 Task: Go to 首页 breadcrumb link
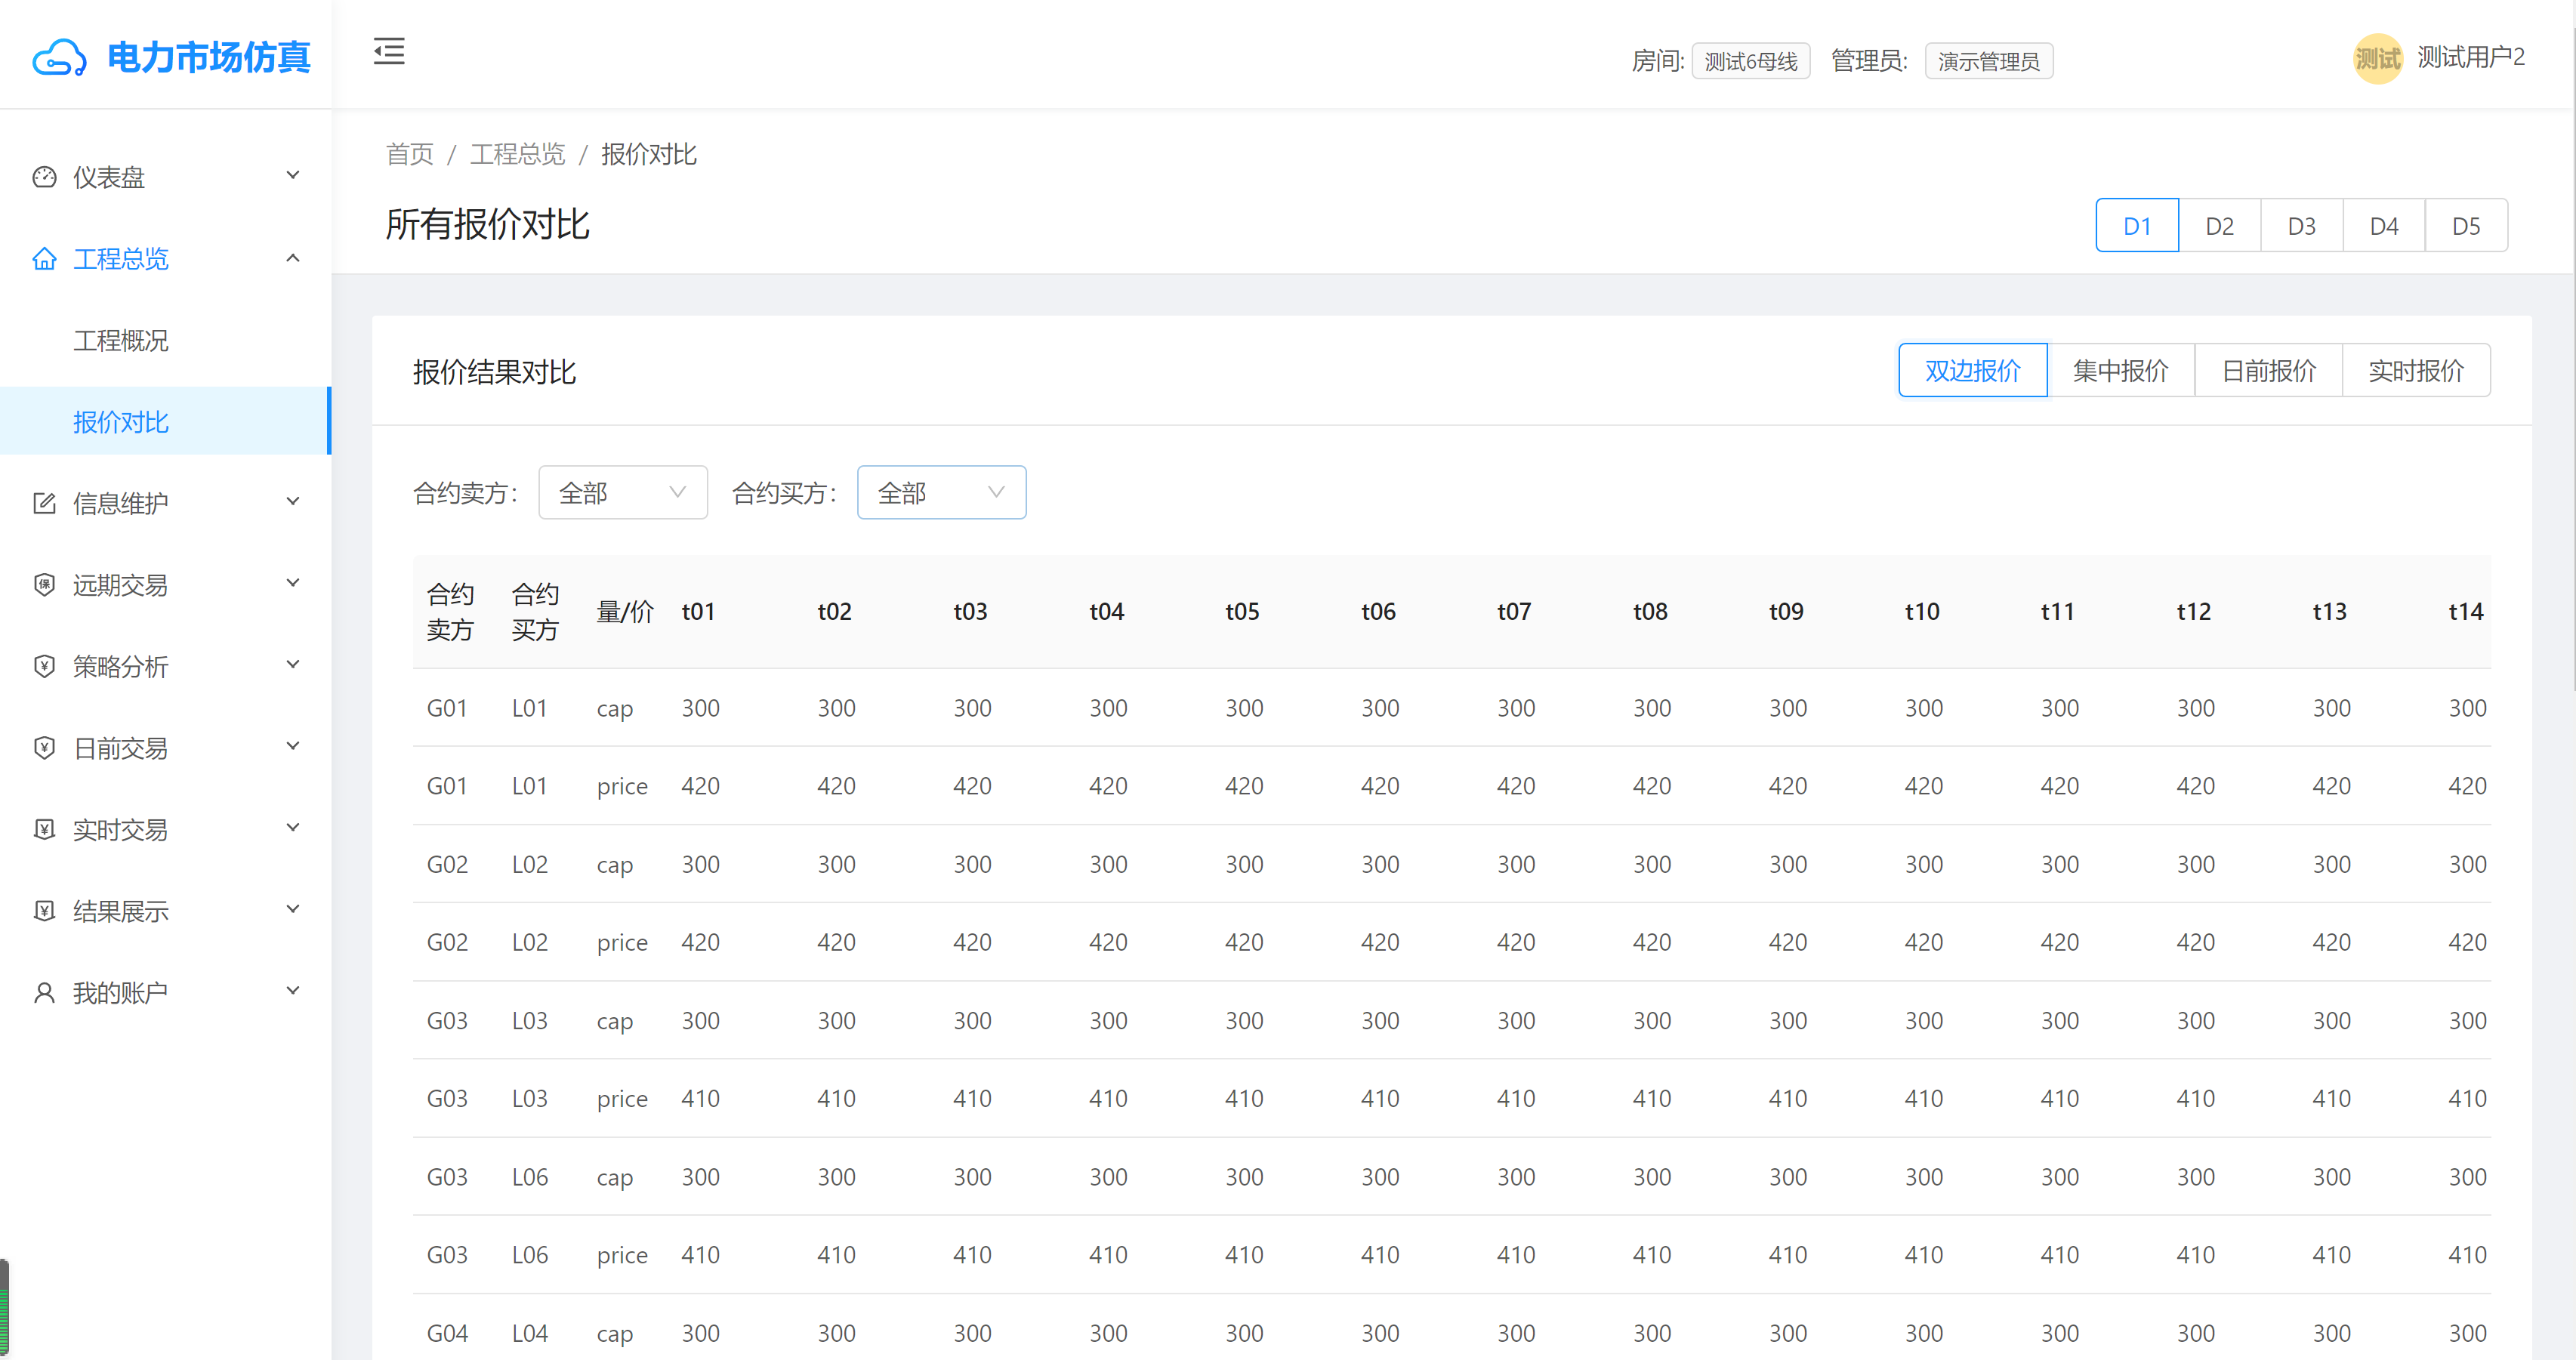(410, 154)
